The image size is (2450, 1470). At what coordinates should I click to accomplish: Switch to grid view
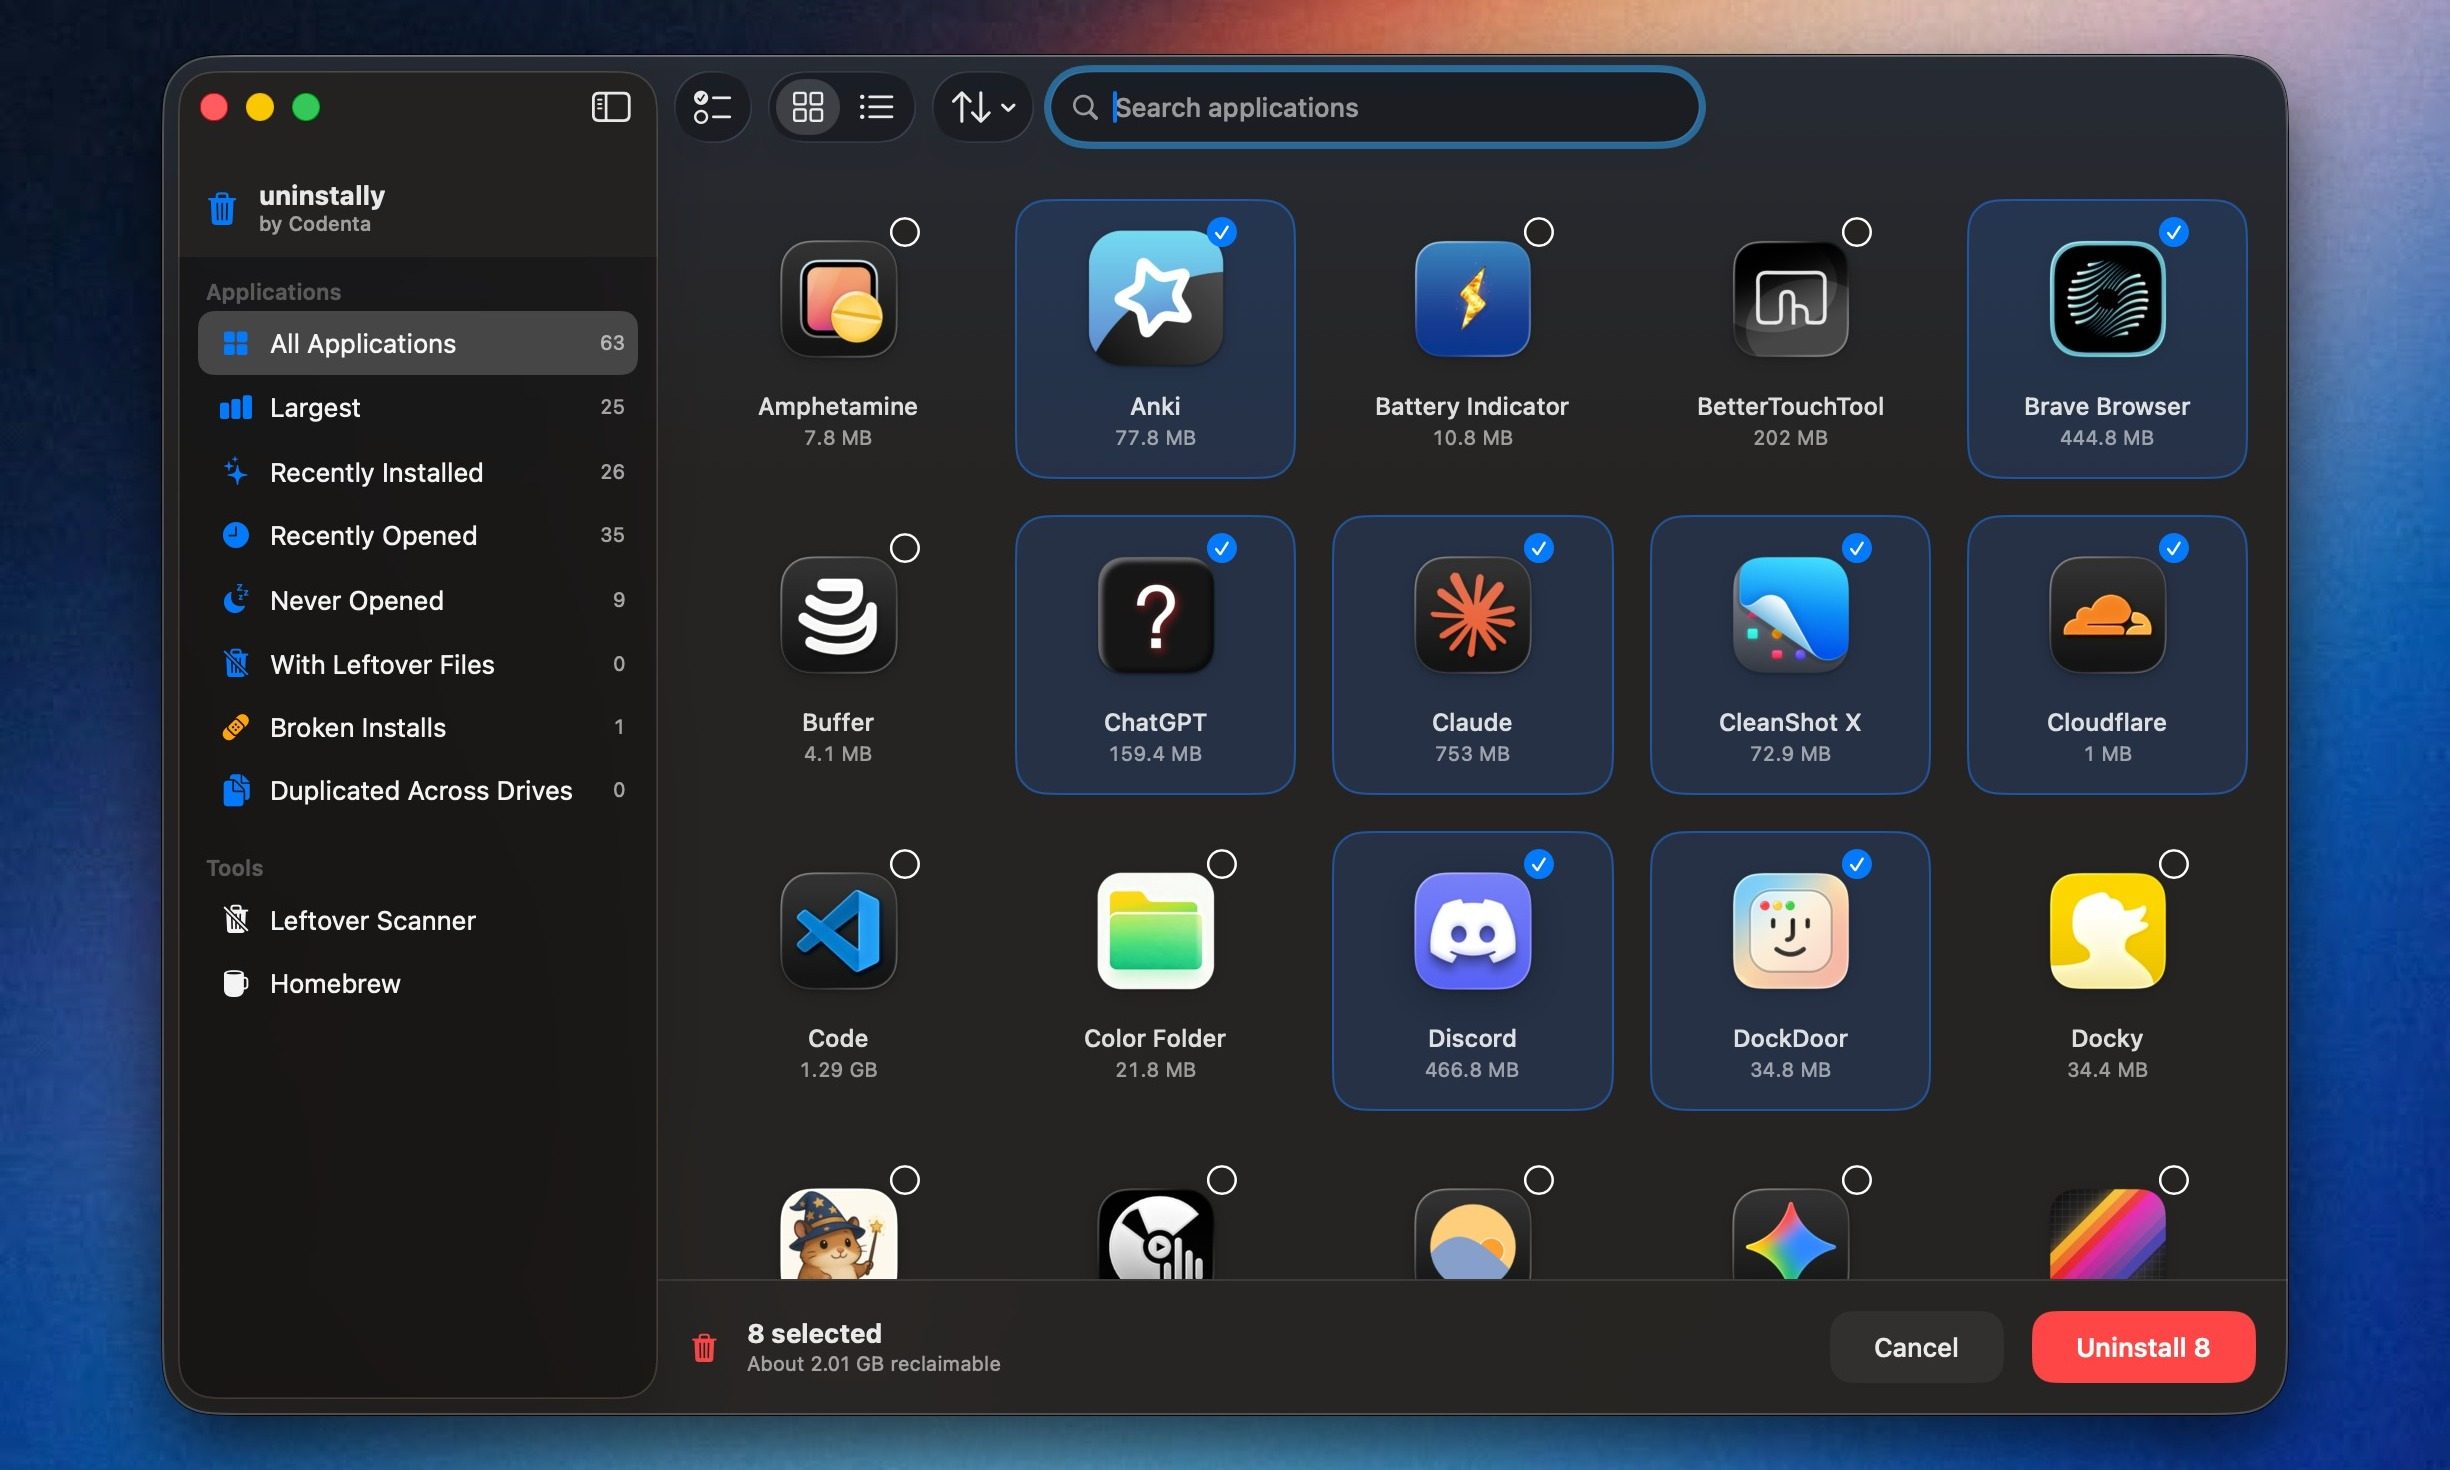click(807, 107)
